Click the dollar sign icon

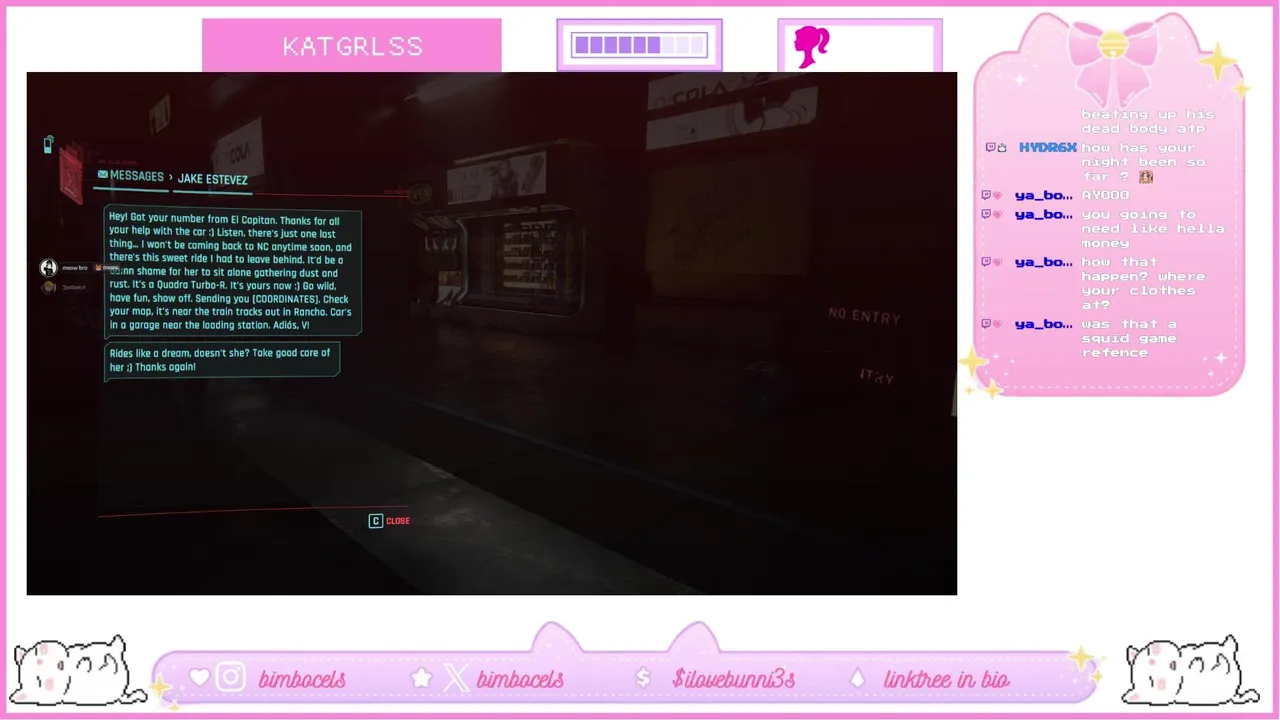pyautogui.click(x=643, y=678)
